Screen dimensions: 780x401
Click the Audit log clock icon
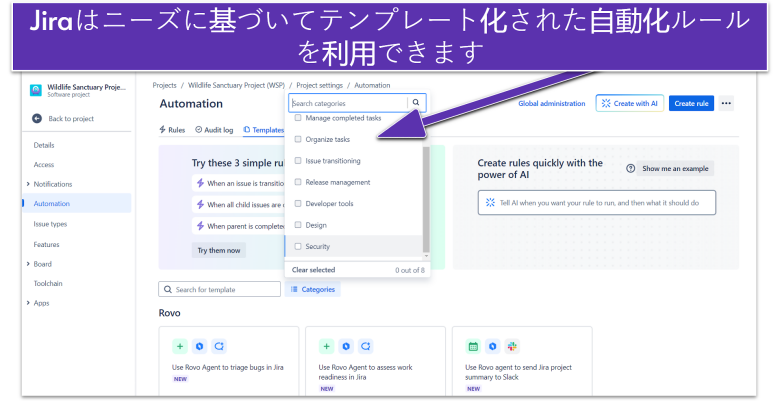tap(198, 129)
